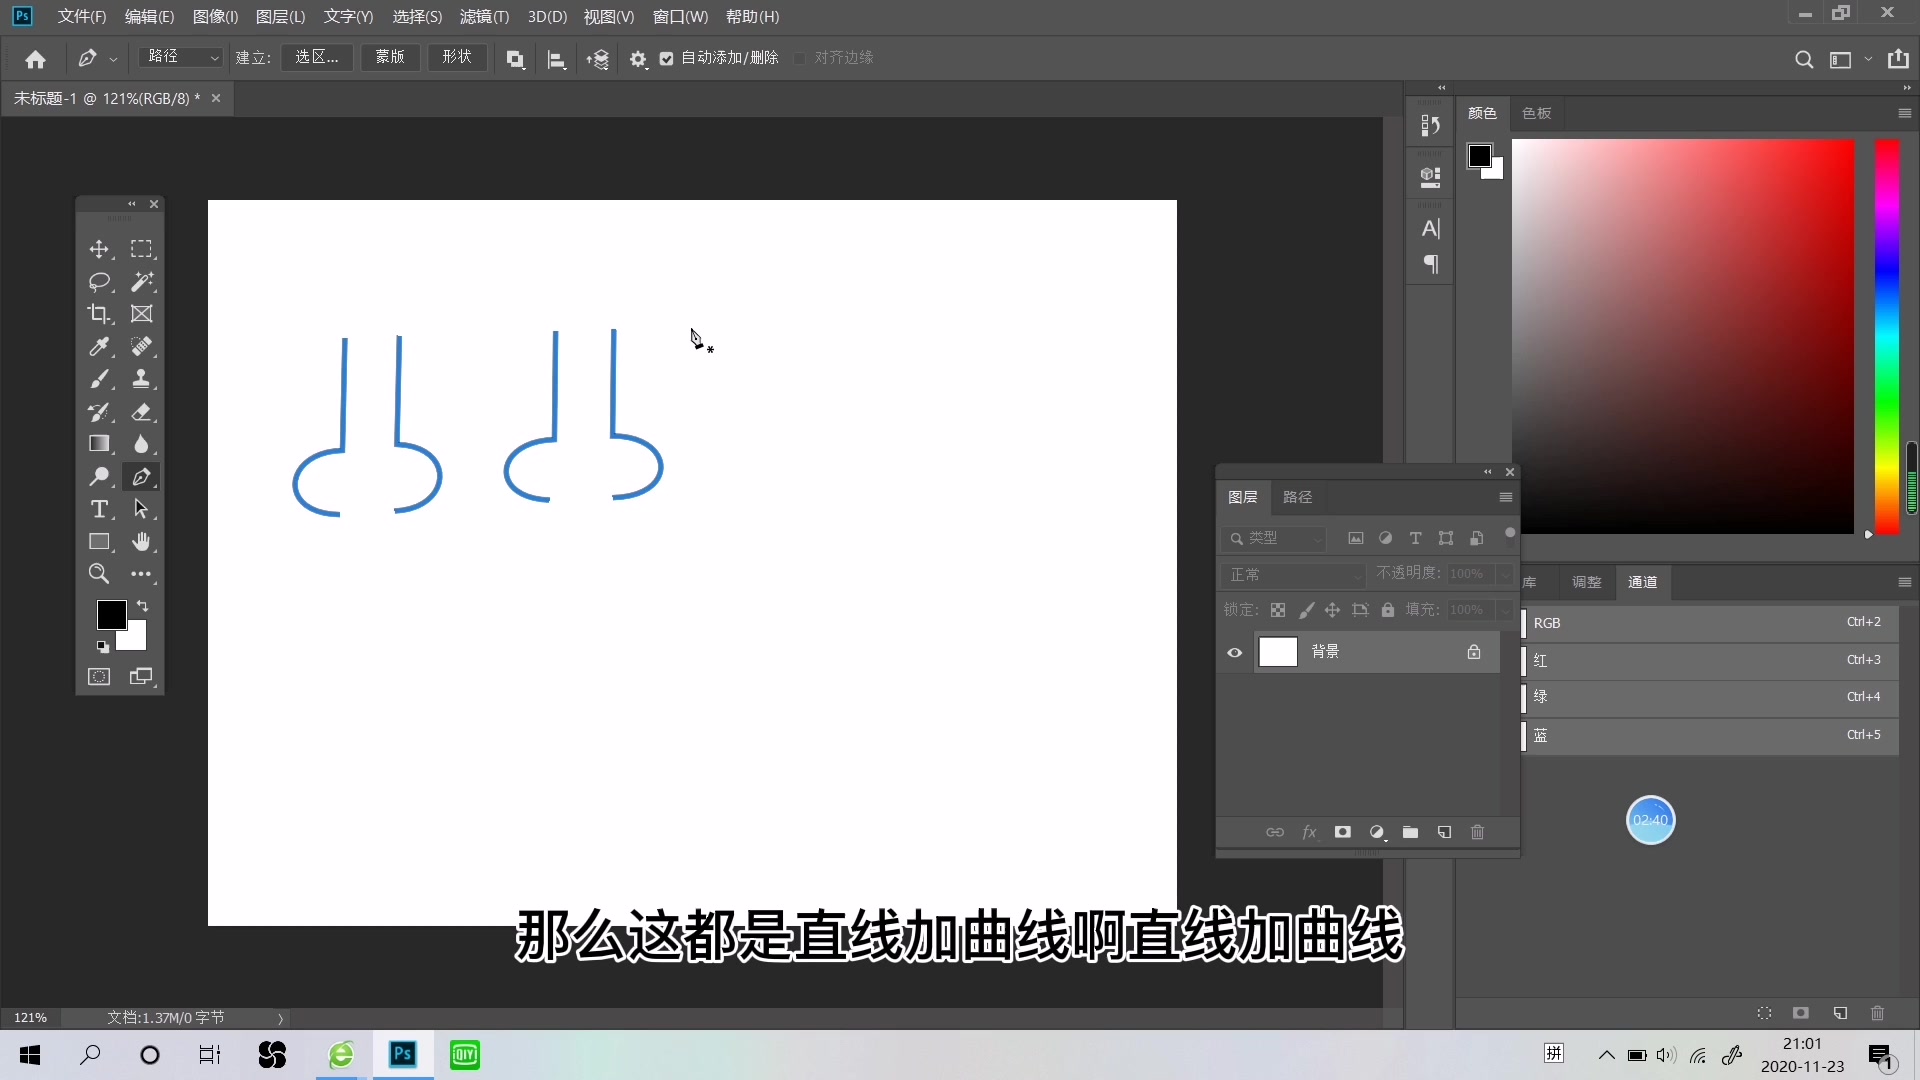Click the 选区... button in options bar
The image size is (1920, 1080).
[315, 57]
